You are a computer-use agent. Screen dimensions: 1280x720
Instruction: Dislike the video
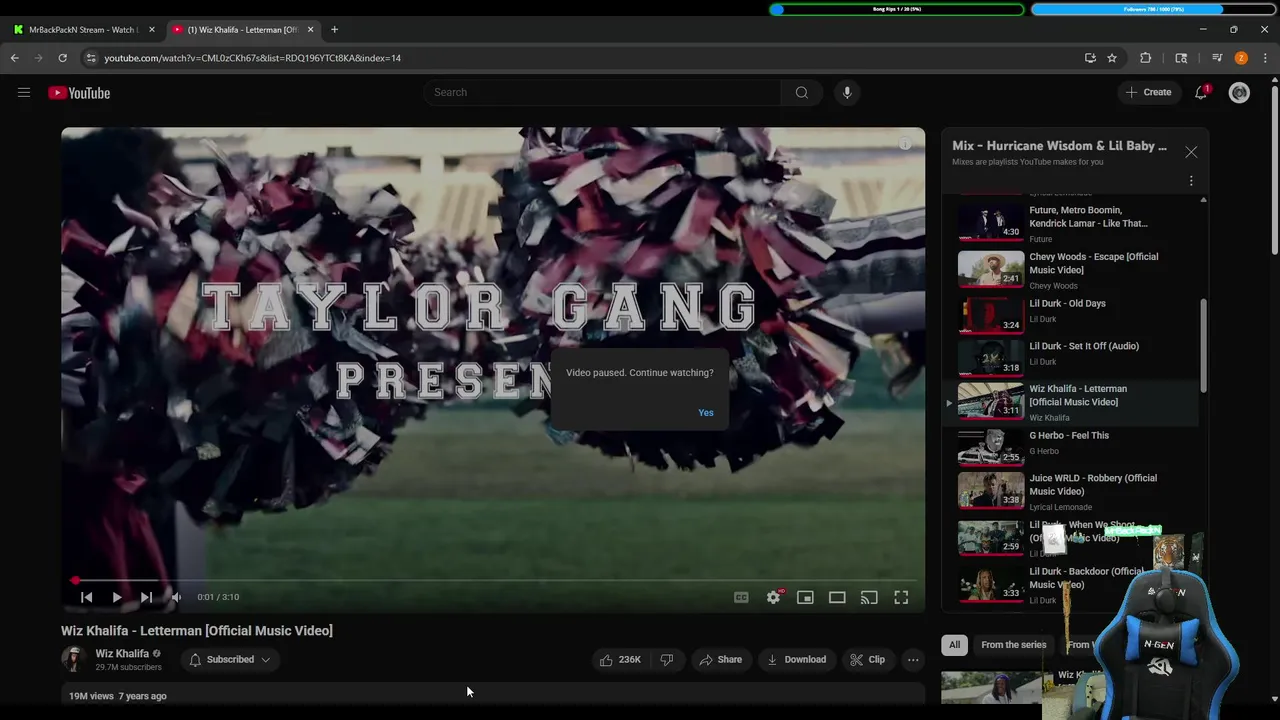(x=667, y=660)
